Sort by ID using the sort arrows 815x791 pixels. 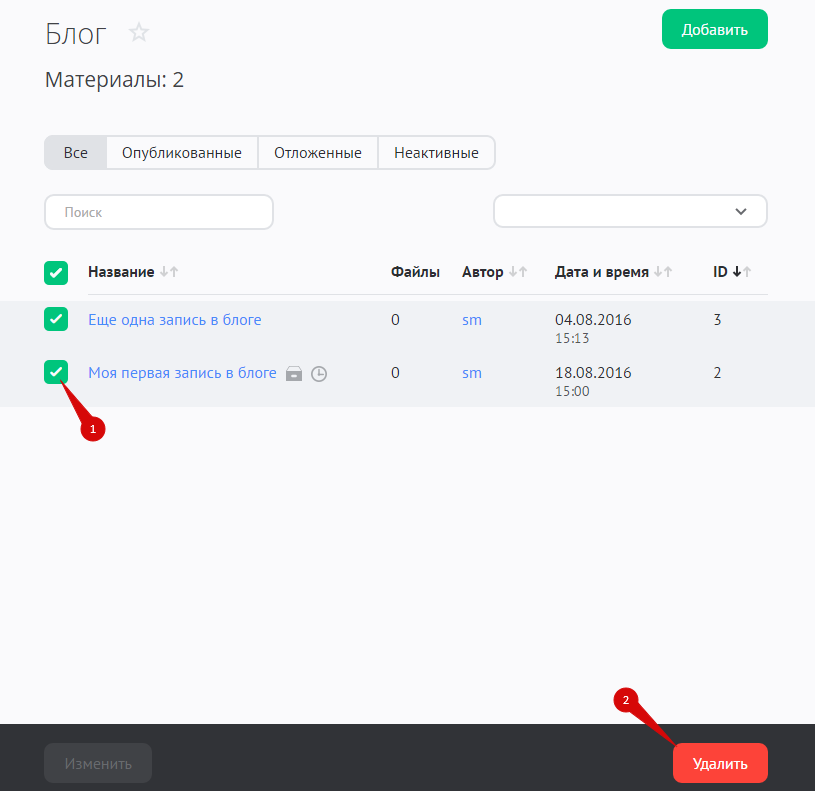[741, 272]
